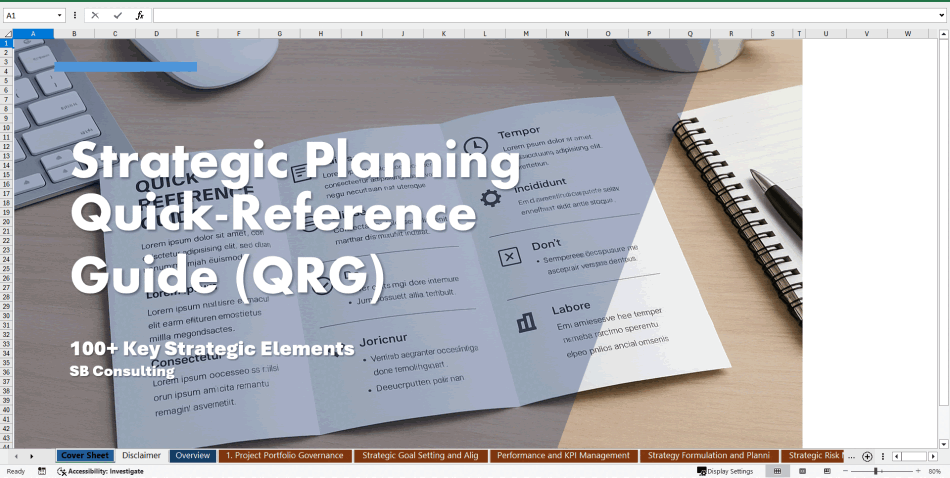Screen dimensions: 950x478
Task: Click the zoom in plus button
Action: (x=918, y=471)
